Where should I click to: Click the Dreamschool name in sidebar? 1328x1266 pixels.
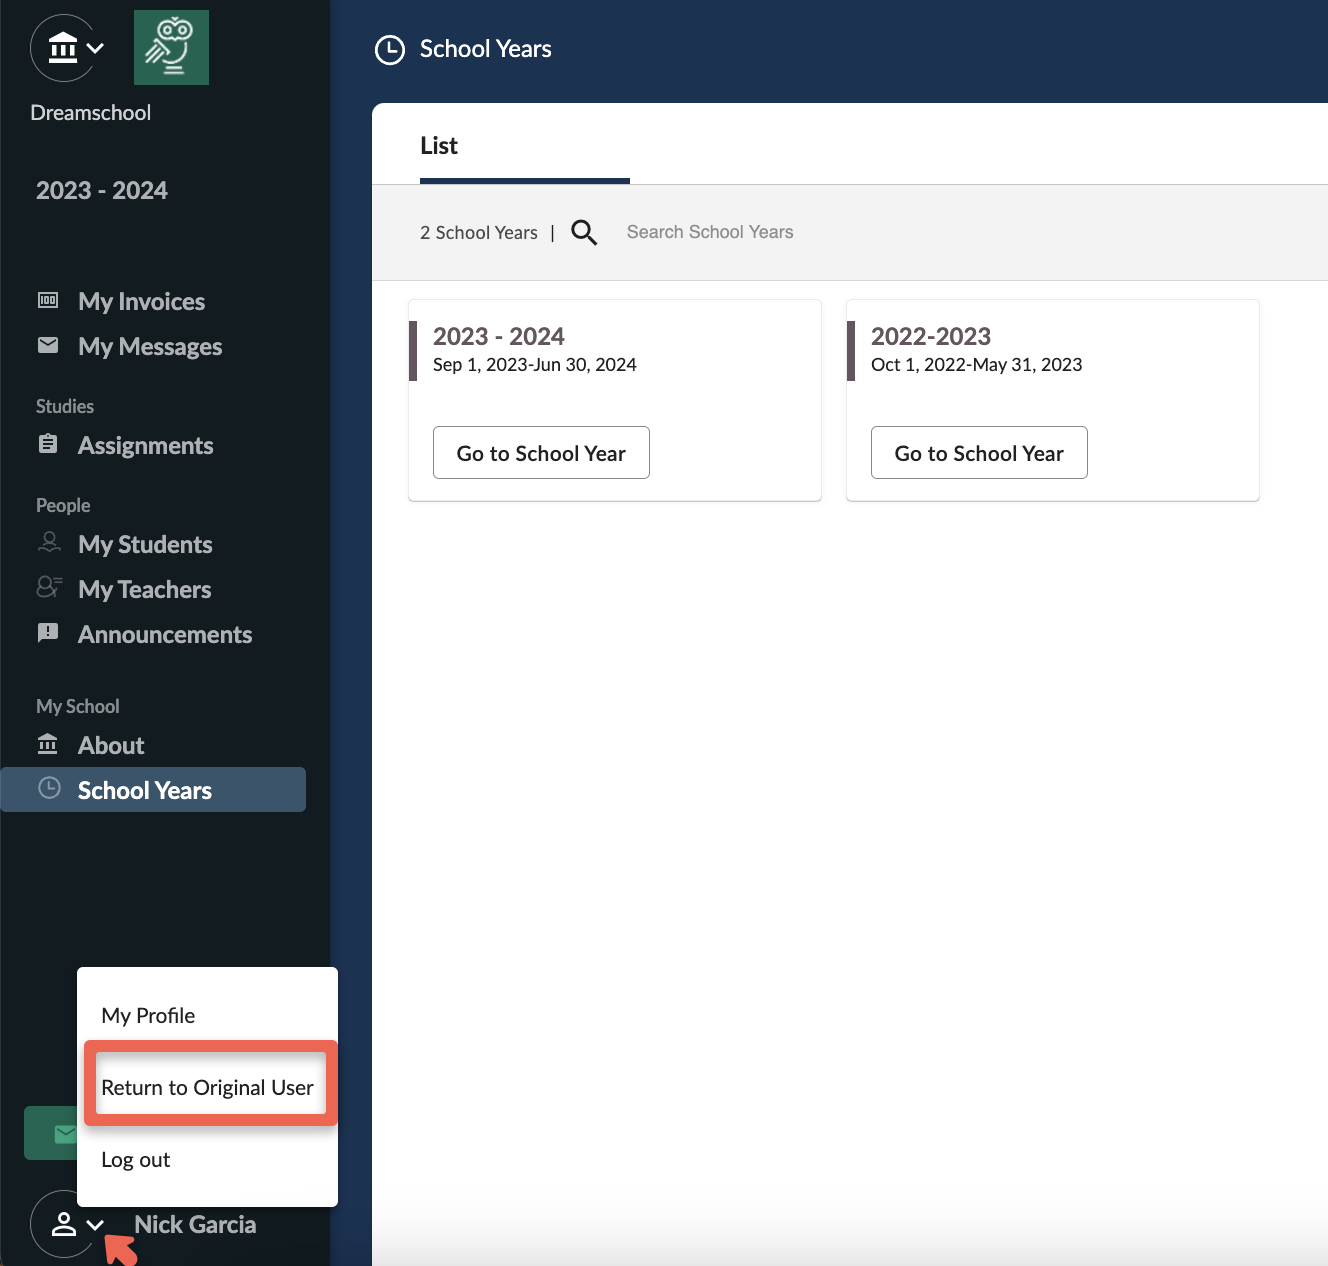[x=91, y=113]
